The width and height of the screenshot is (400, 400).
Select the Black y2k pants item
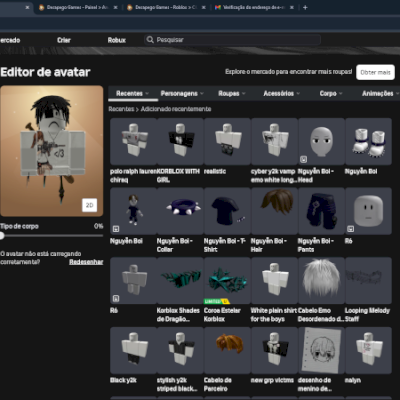(133, 350)
